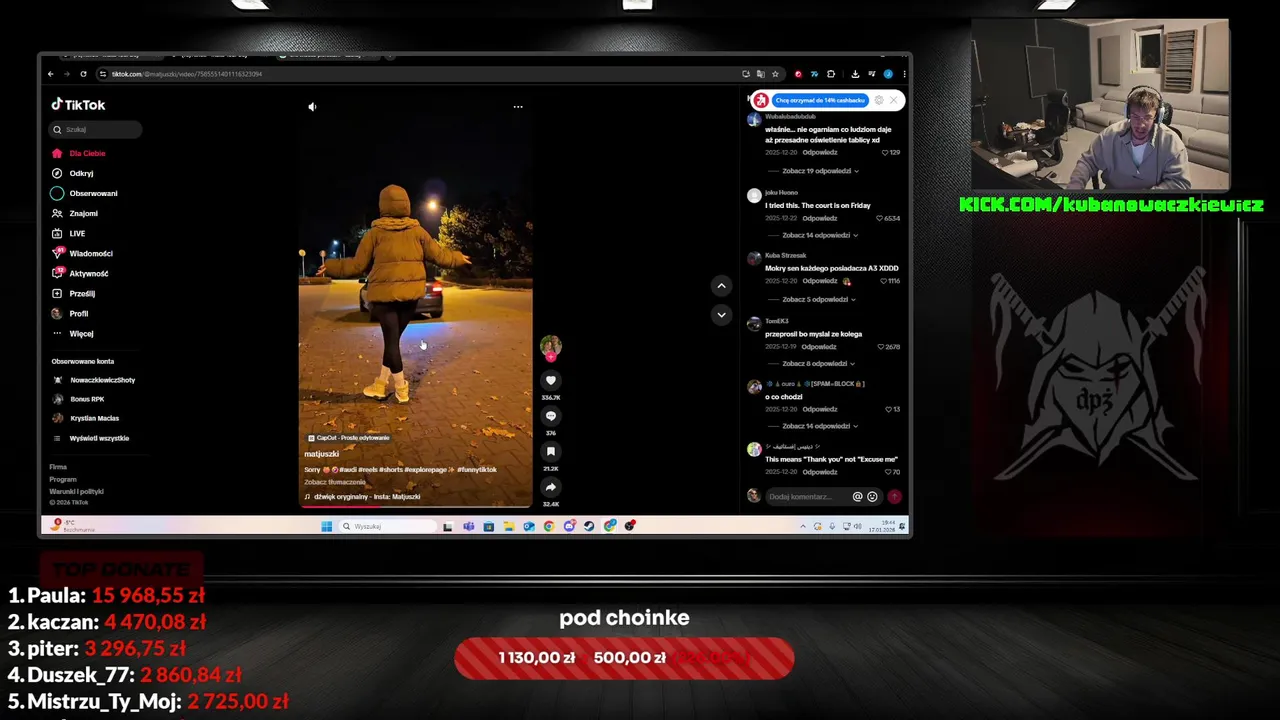Open the browser translate page icon
The width and height of the screenshot is (1280, 720).
tap(761, 74)
